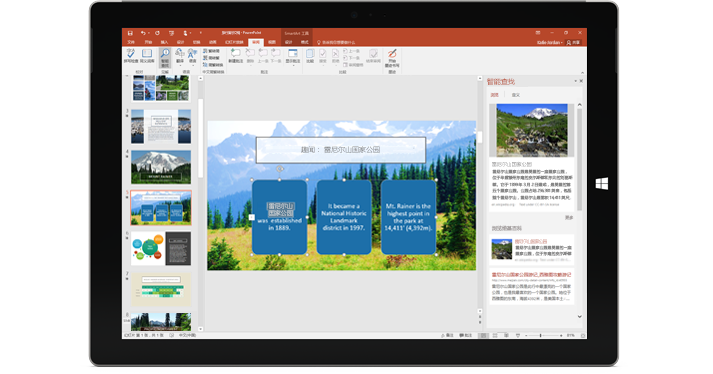Click Reject change (拒绝) button
Image resolution: width=713 pixels, height=374 pixels.
[336, 56]
